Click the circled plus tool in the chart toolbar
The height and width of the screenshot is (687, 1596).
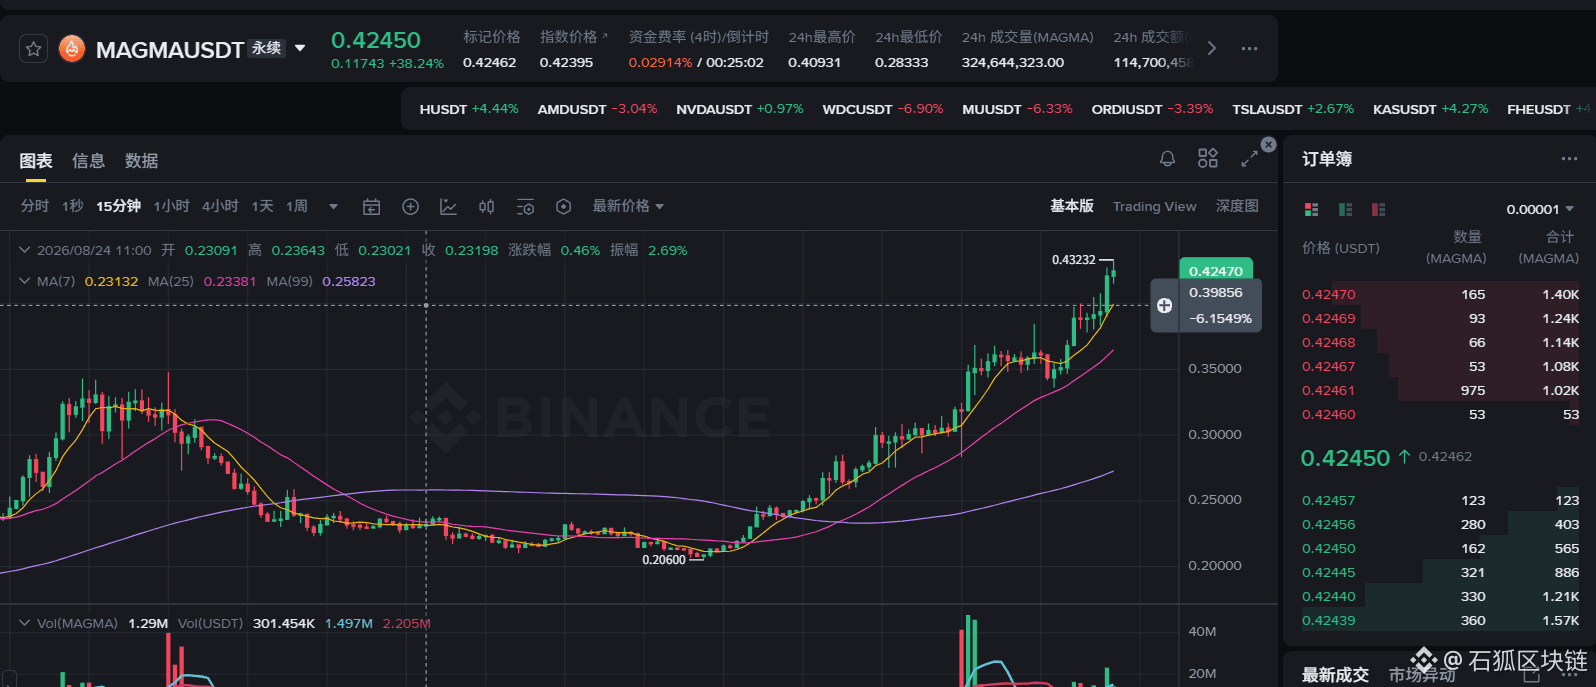[410, 207]
